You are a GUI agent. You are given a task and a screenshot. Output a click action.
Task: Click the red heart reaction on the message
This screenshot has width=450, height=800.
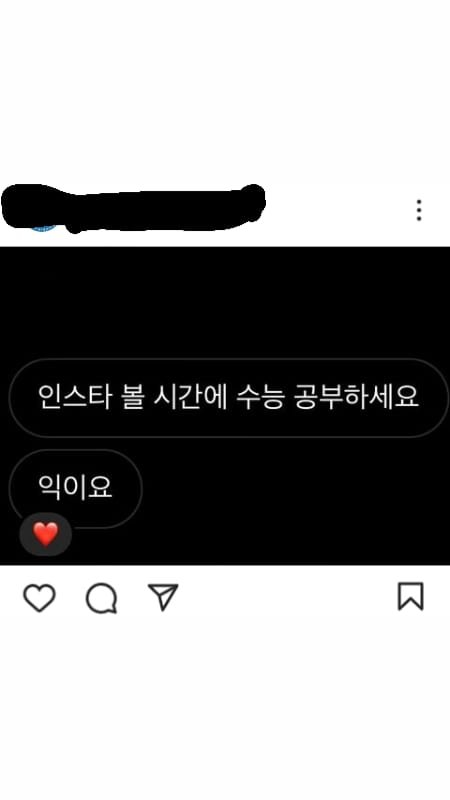[45, 534]
